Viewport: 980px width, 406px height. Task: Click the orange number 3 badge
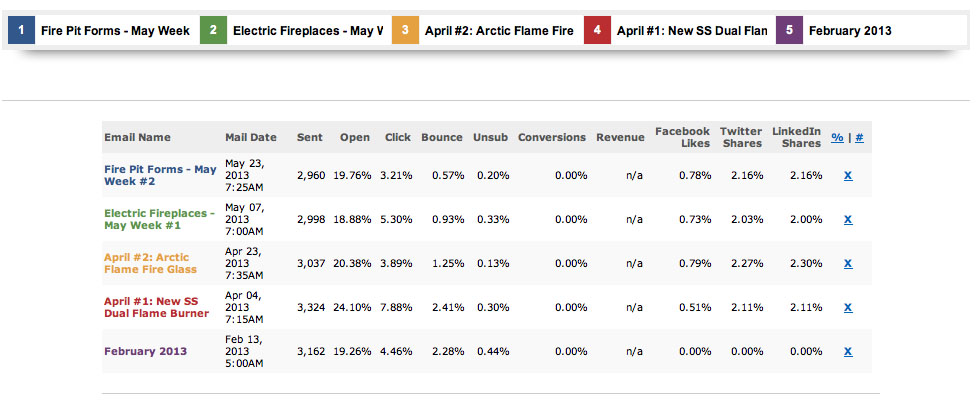(405, 30)
